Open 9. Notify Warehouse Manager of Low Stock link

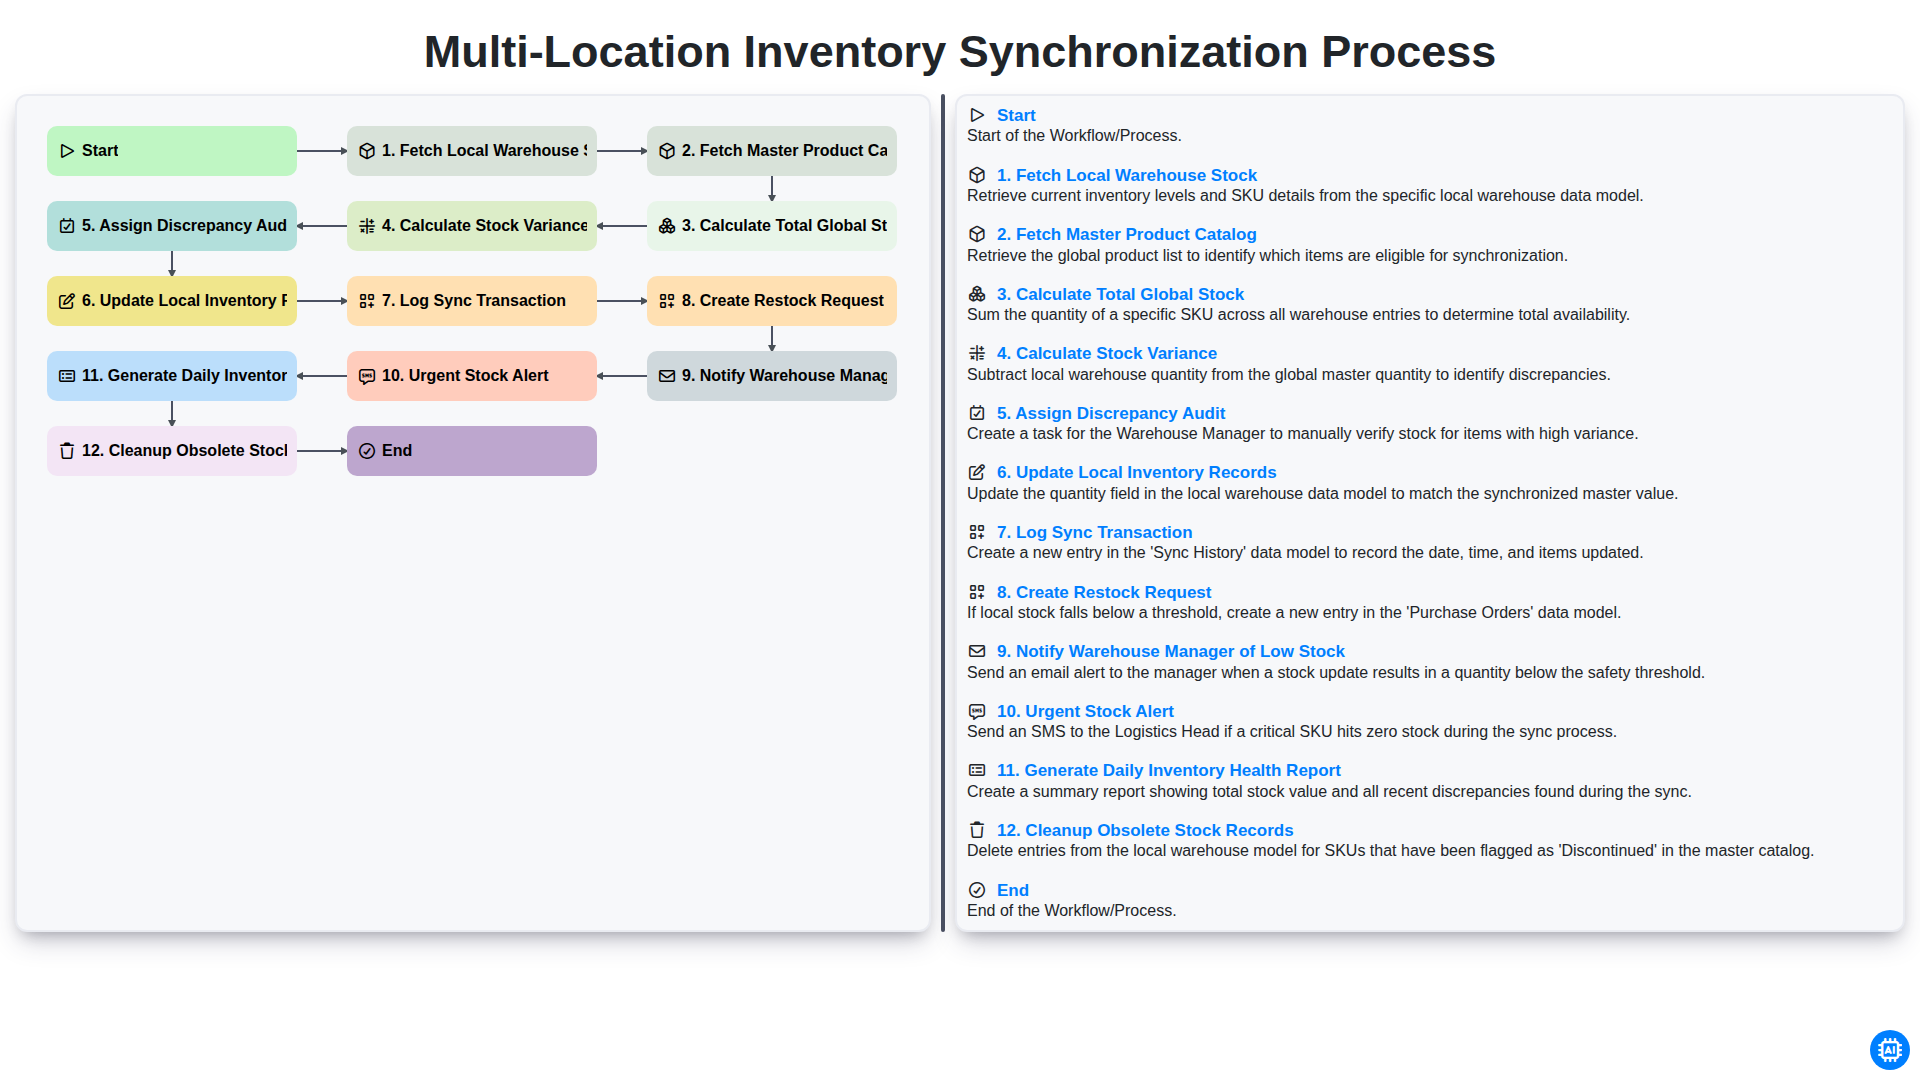[x=1171, y=651]
